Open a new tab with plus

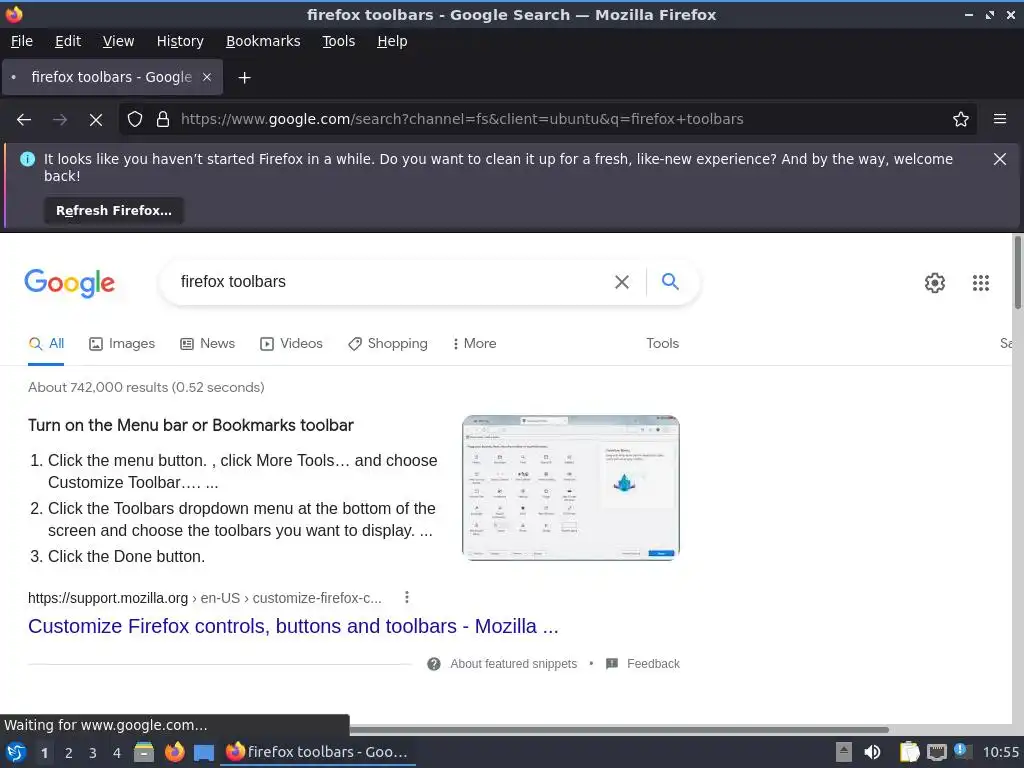coord(244,78)
